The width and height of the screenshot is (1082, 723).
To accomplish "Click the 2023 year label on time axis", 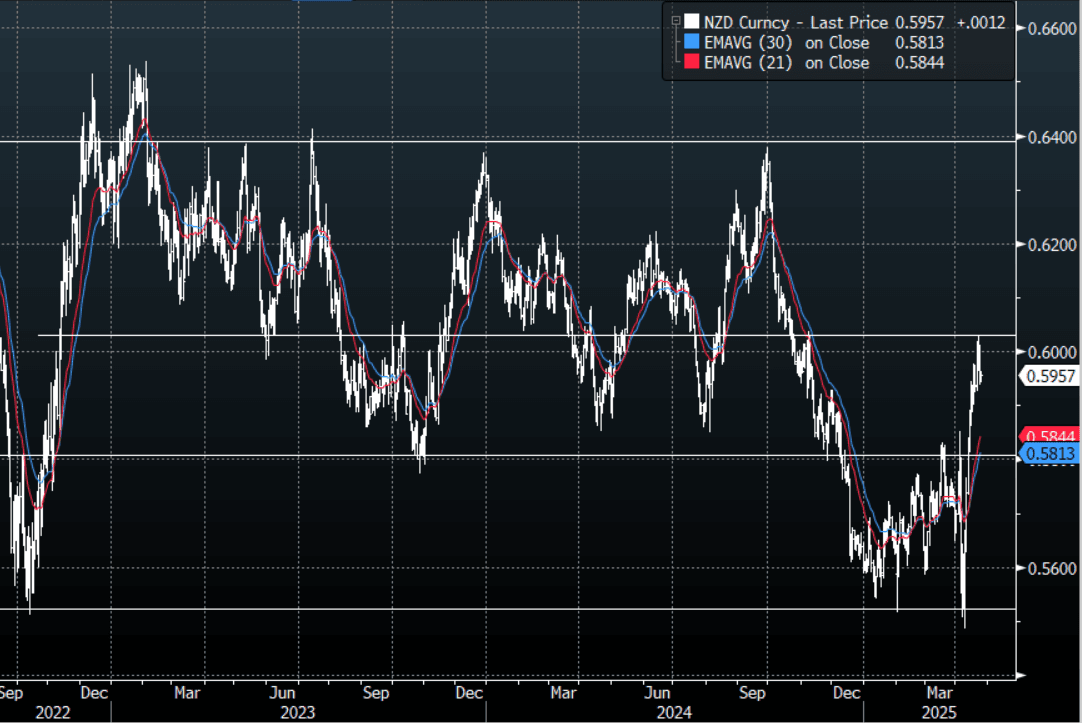I will [297, 712].
